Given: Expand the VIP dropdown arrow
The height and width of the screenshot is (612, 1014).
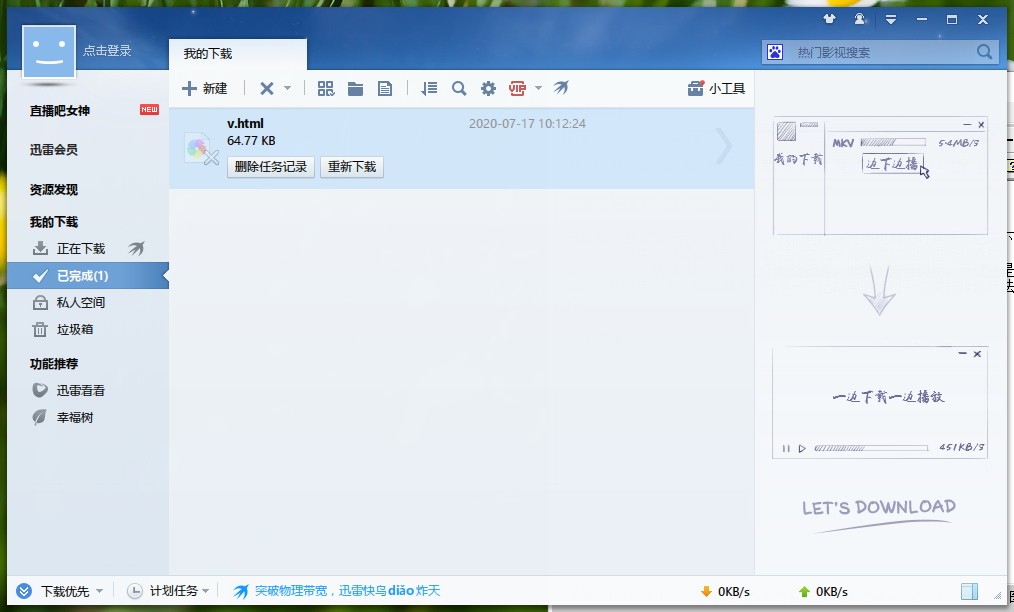Looking at the screenshot, I should (x=538, y=88).
